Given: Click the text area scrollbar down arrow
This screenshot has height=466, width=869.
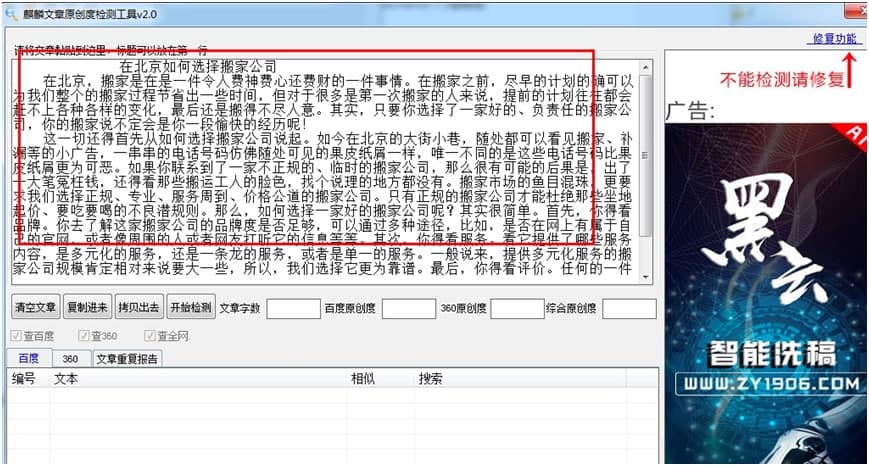Looking at the screenshot, I should click(645, 276).
